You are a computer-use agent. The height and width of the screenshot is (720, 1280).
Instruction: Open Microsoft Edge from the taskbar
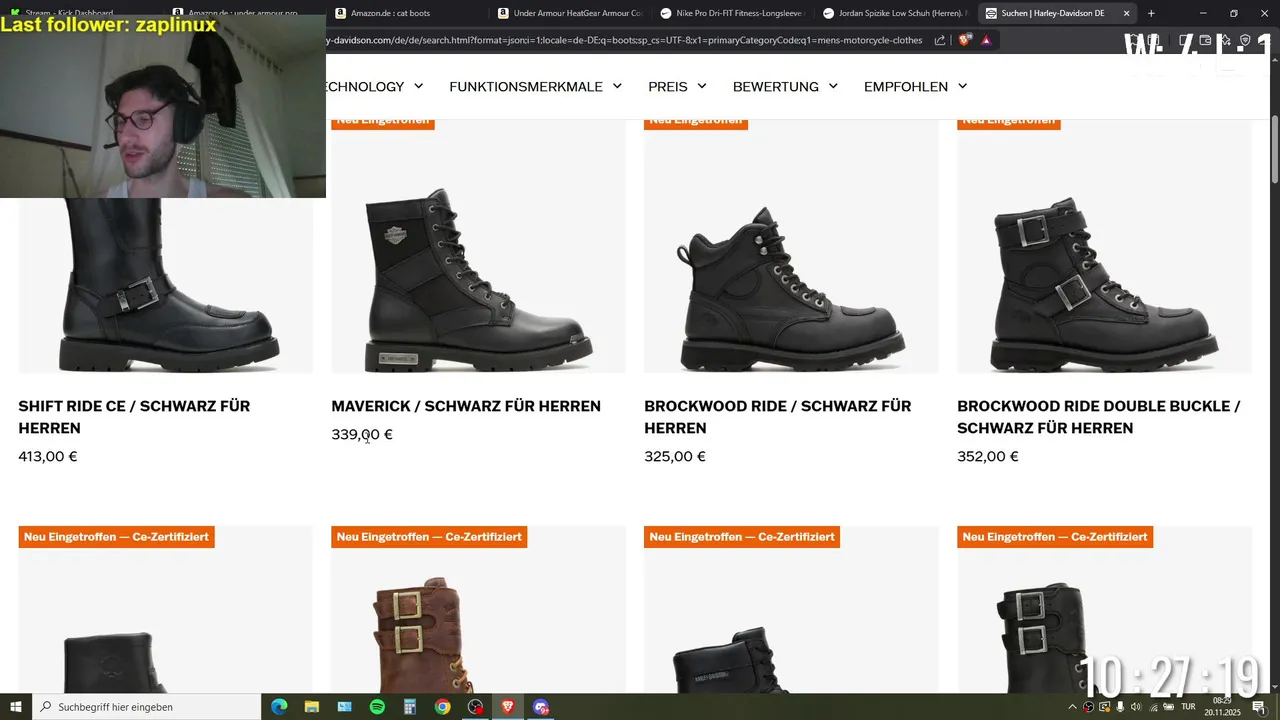pos(279,707)
